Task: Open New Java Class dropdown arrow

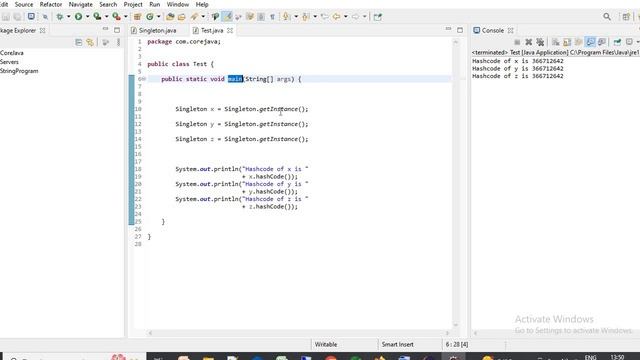Action: (158, 17)
